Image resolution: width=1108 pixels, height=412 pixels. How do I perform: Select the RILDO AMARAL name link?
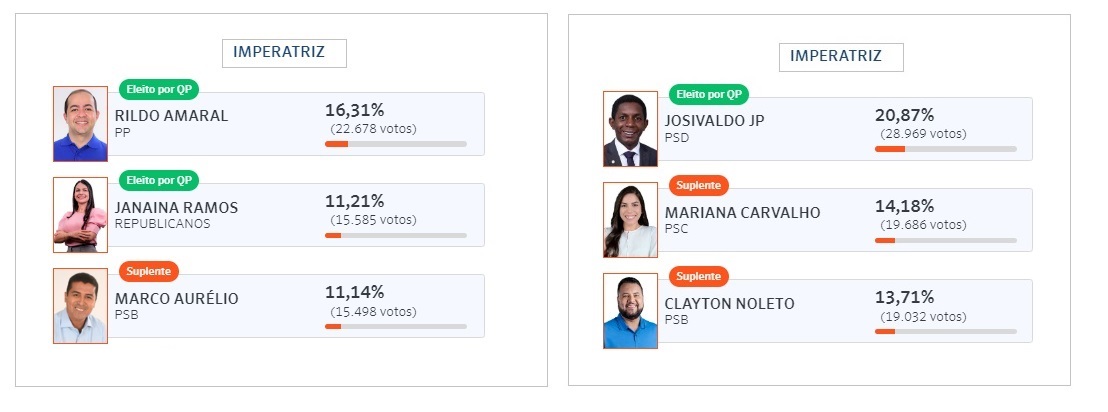(x=171, y=116)
